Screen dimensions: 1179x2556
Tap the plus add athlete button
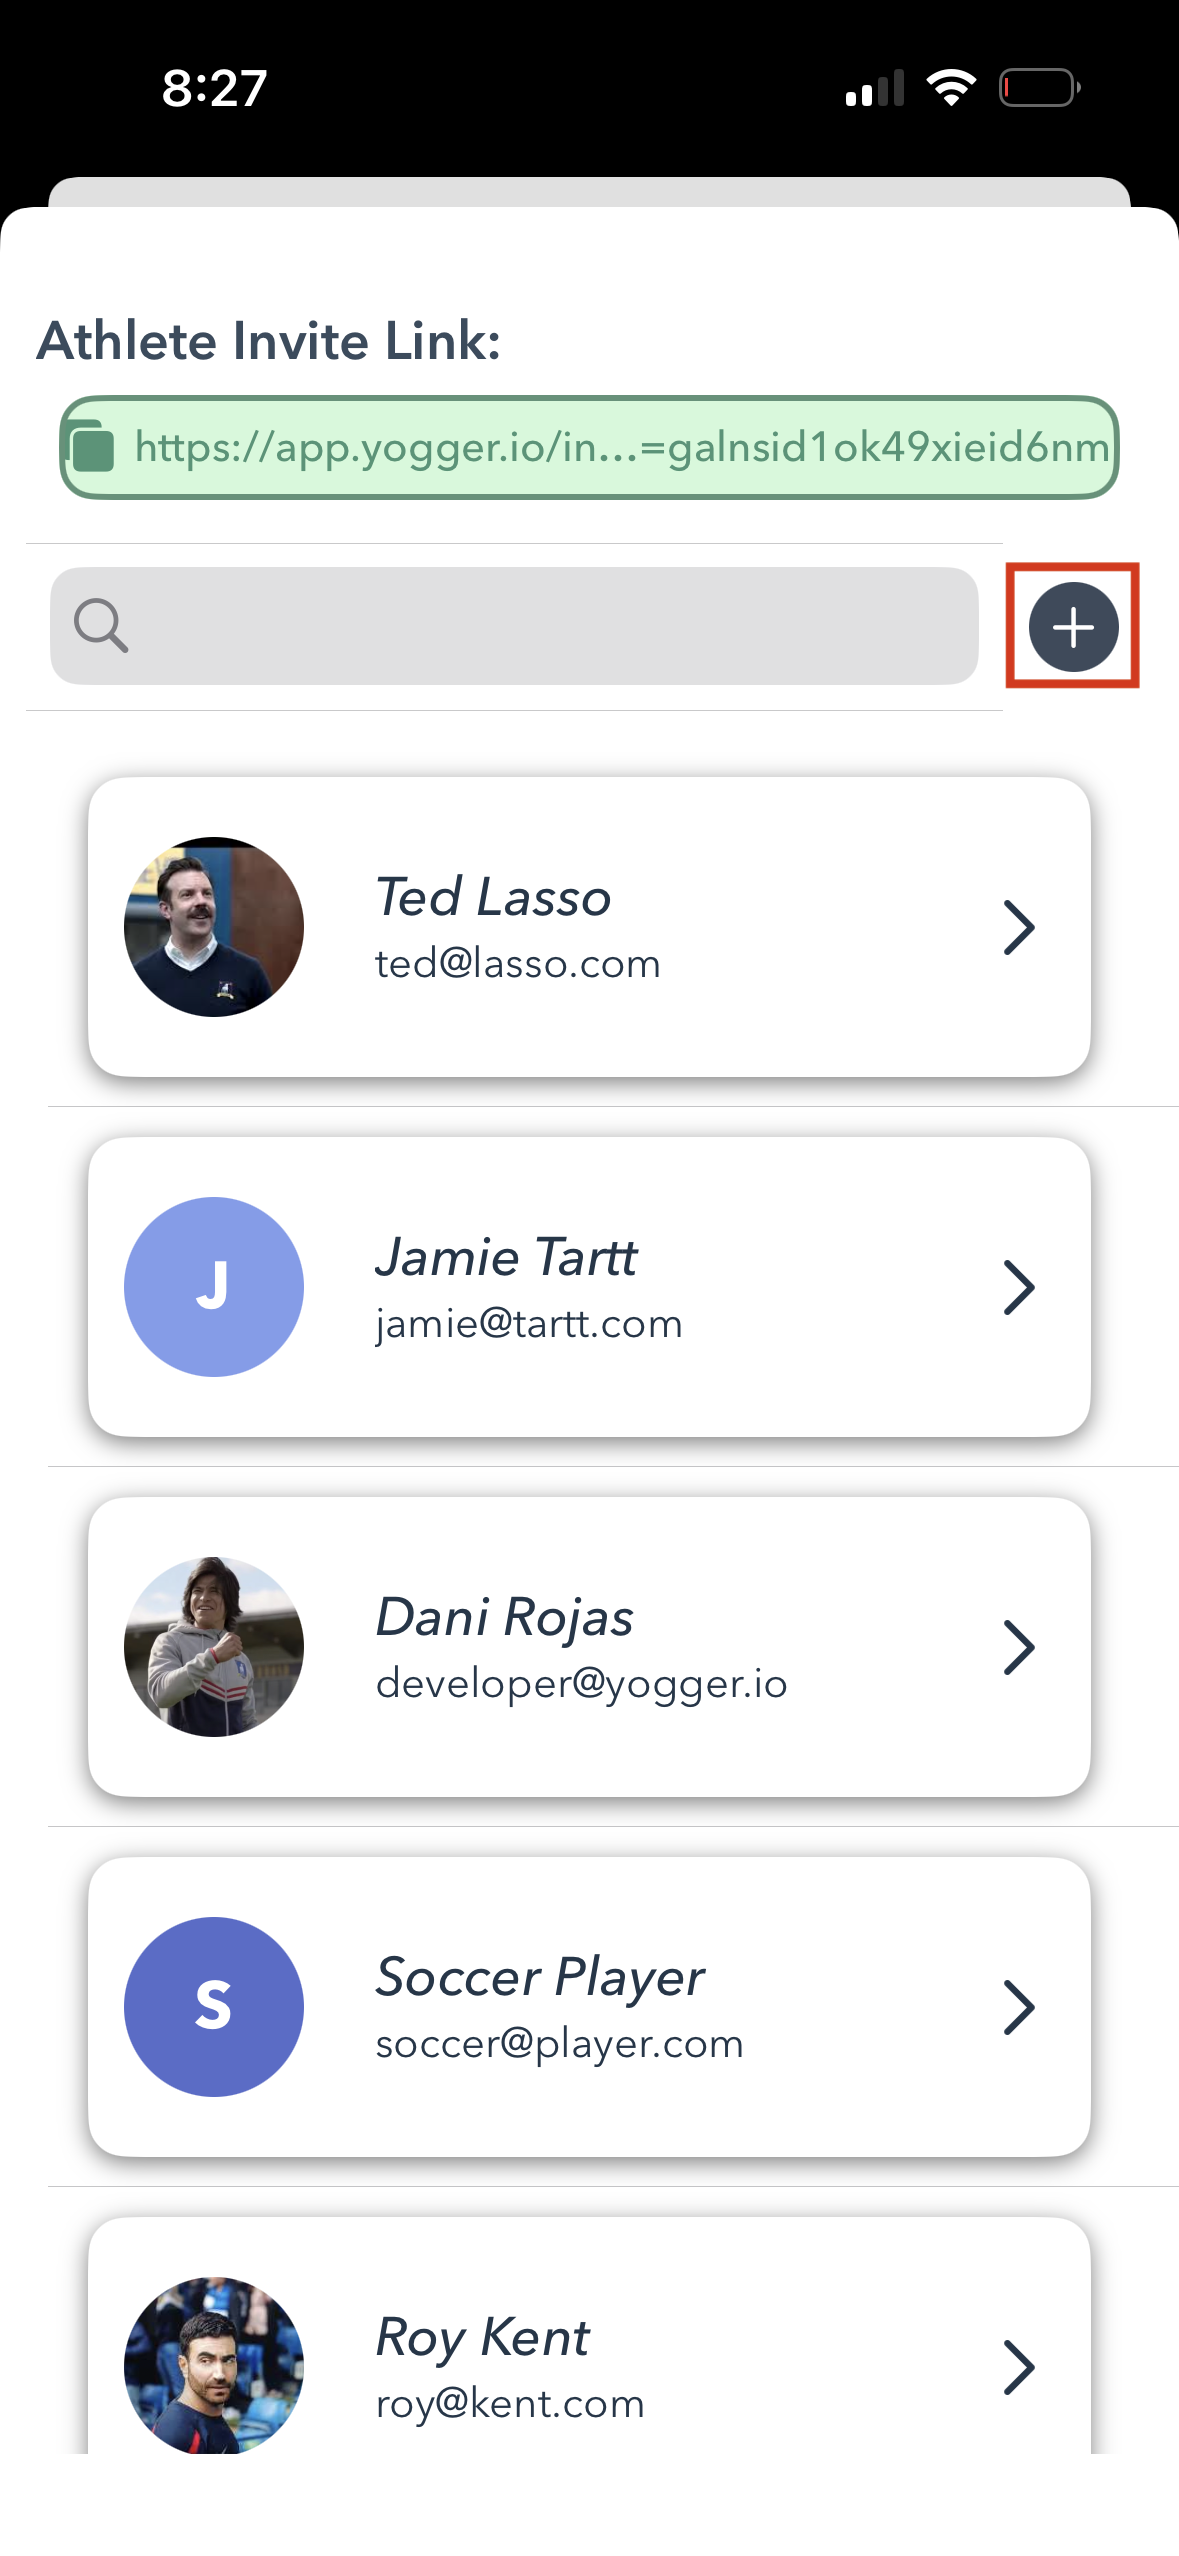point(1073,627)
